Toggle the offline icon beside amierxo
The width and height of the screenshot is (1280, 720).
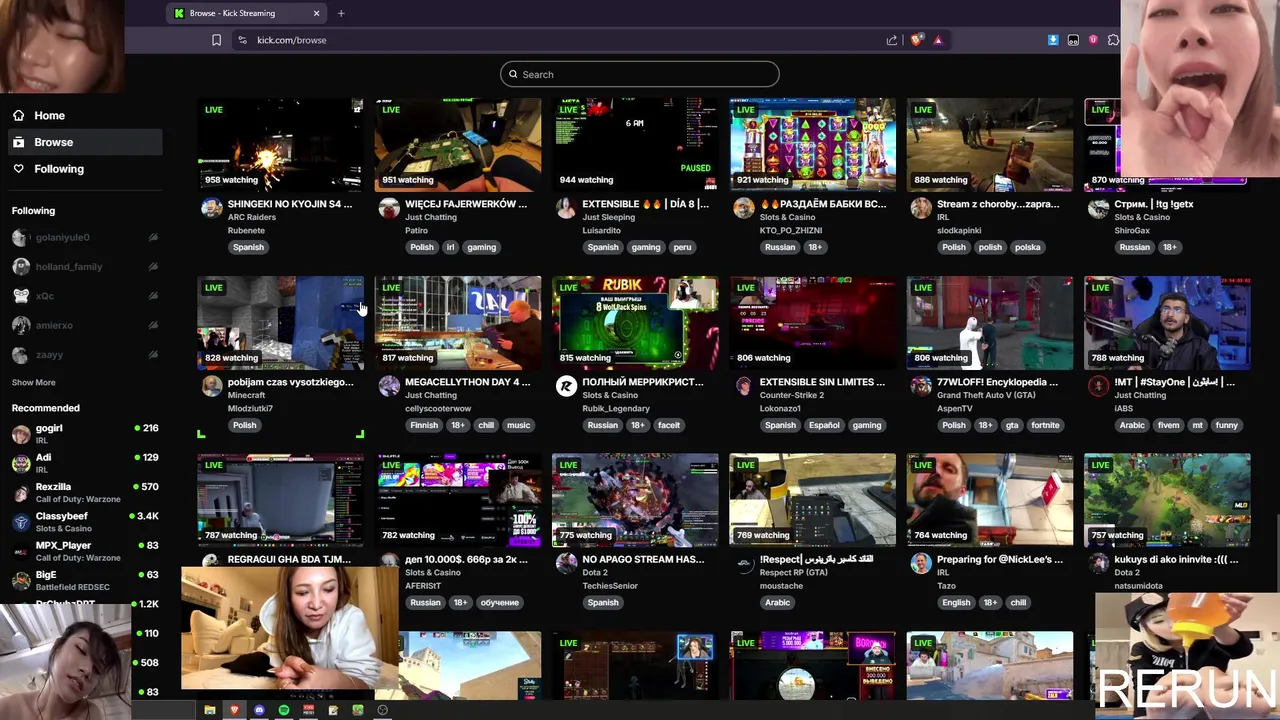pyautogui.click(x=153, y=325)
